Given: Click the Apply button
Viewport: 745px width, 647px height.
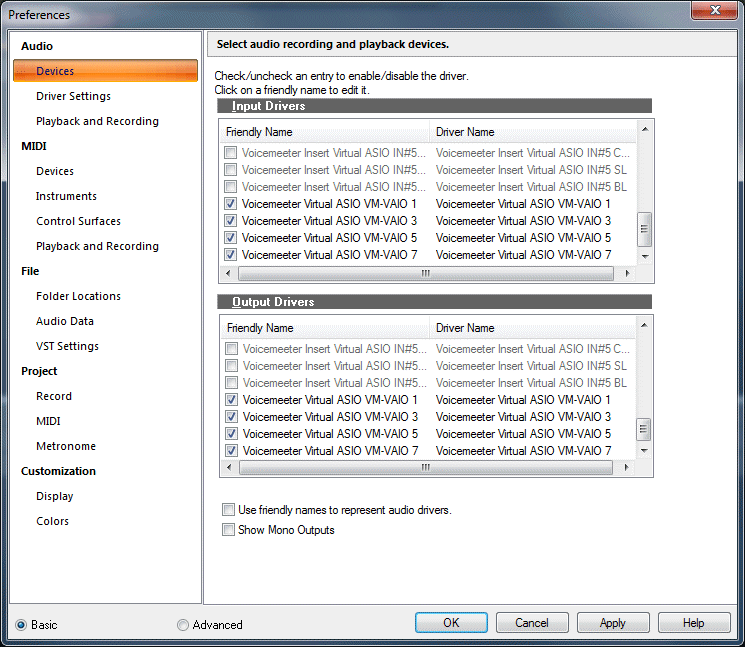Looking at the screenshot, I should [x=613, y=623].
